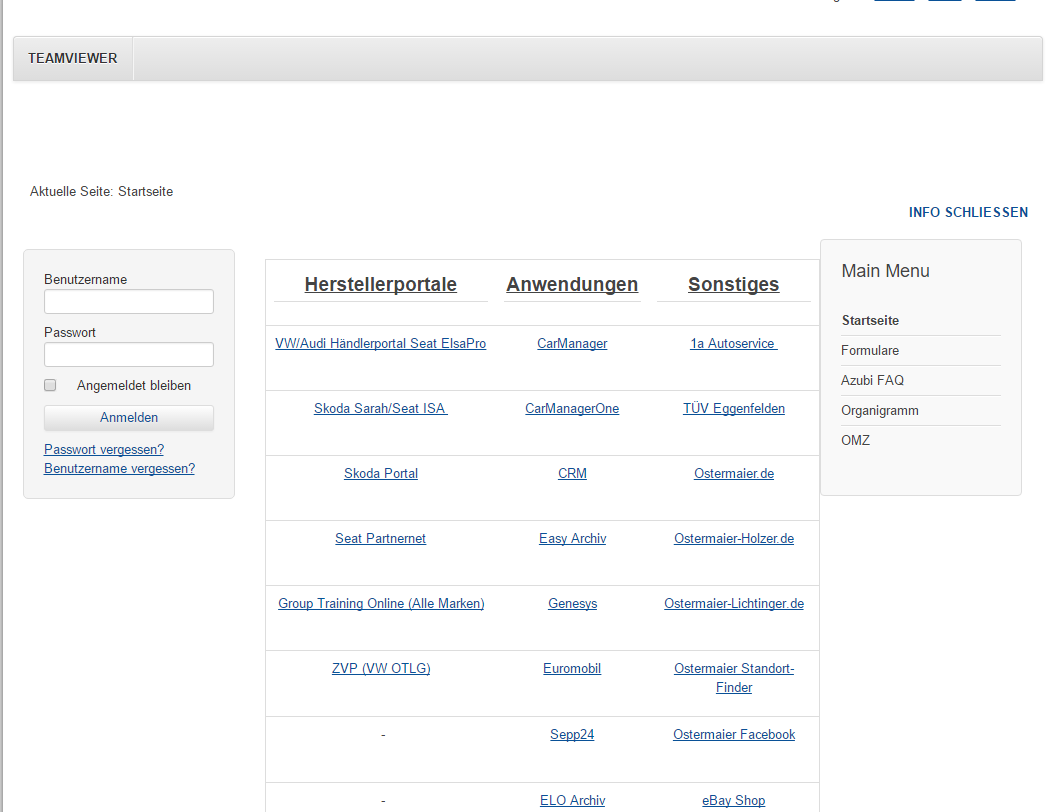
Task: Click the Sonstiges heading
Action: point(733,284)
